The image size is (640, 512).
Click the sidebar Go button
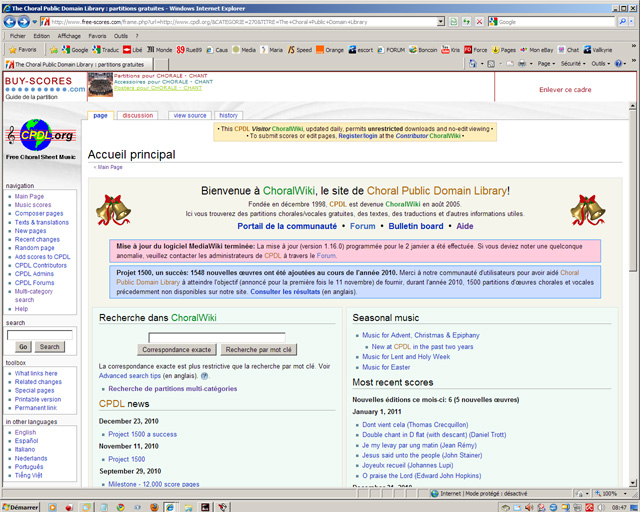click(x=23, y=347)
